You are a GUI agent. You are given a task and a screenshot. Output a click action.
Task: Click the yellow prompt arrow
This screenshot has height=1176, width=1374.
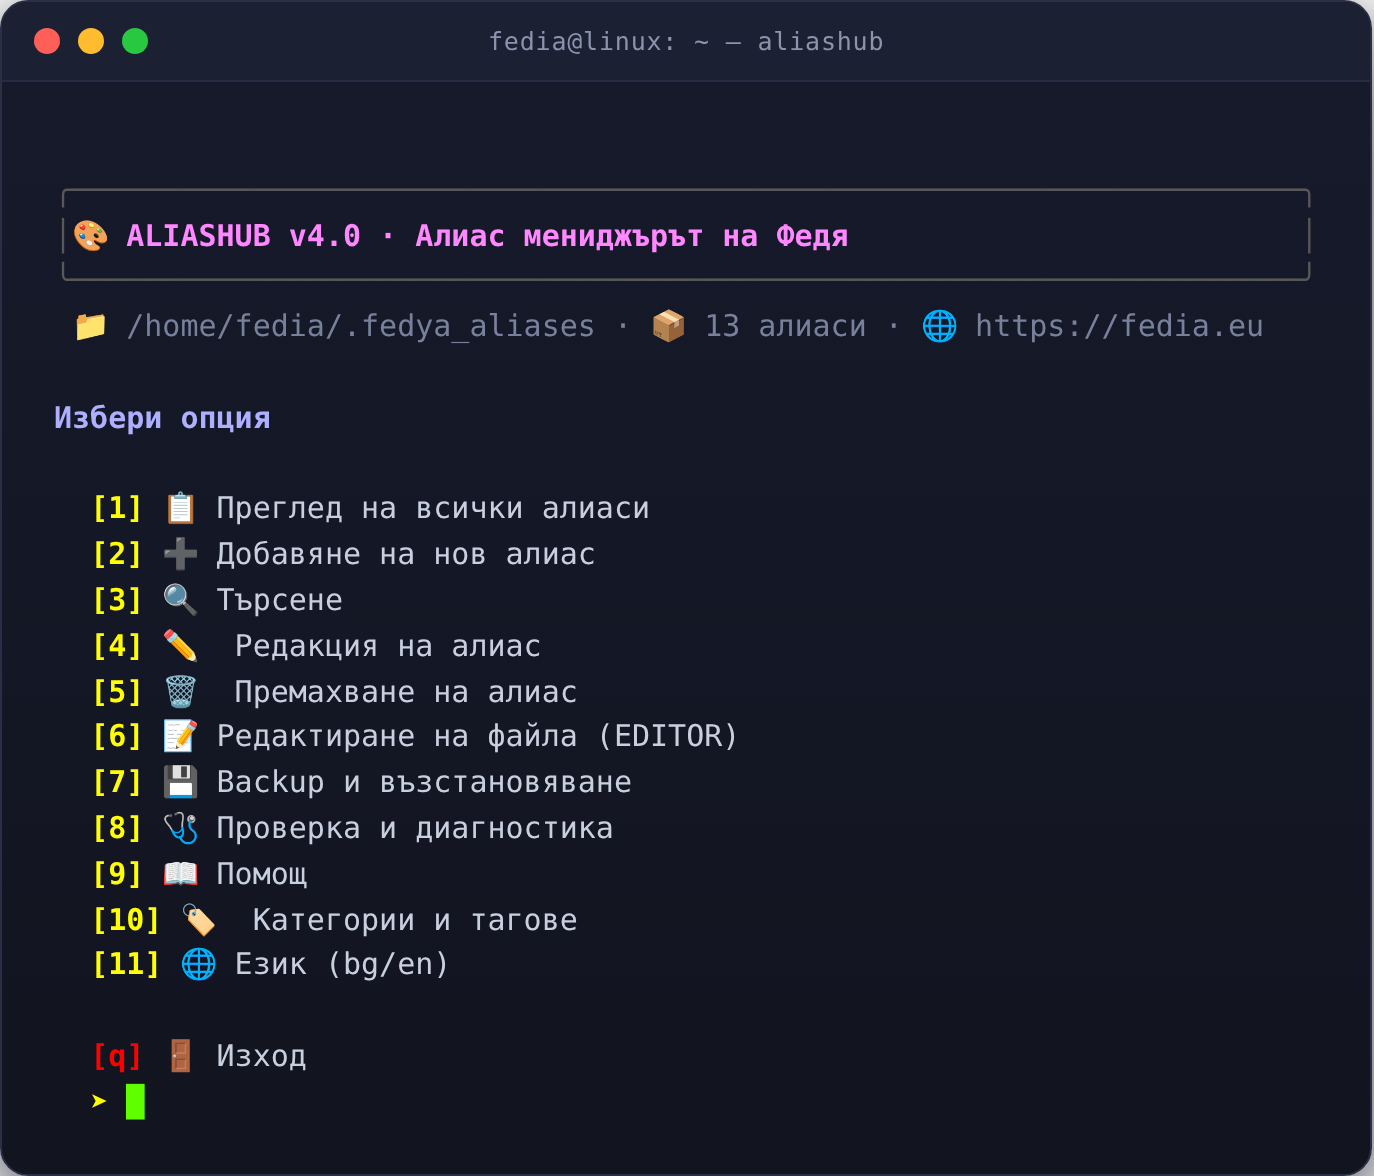tap(99, 1101)
